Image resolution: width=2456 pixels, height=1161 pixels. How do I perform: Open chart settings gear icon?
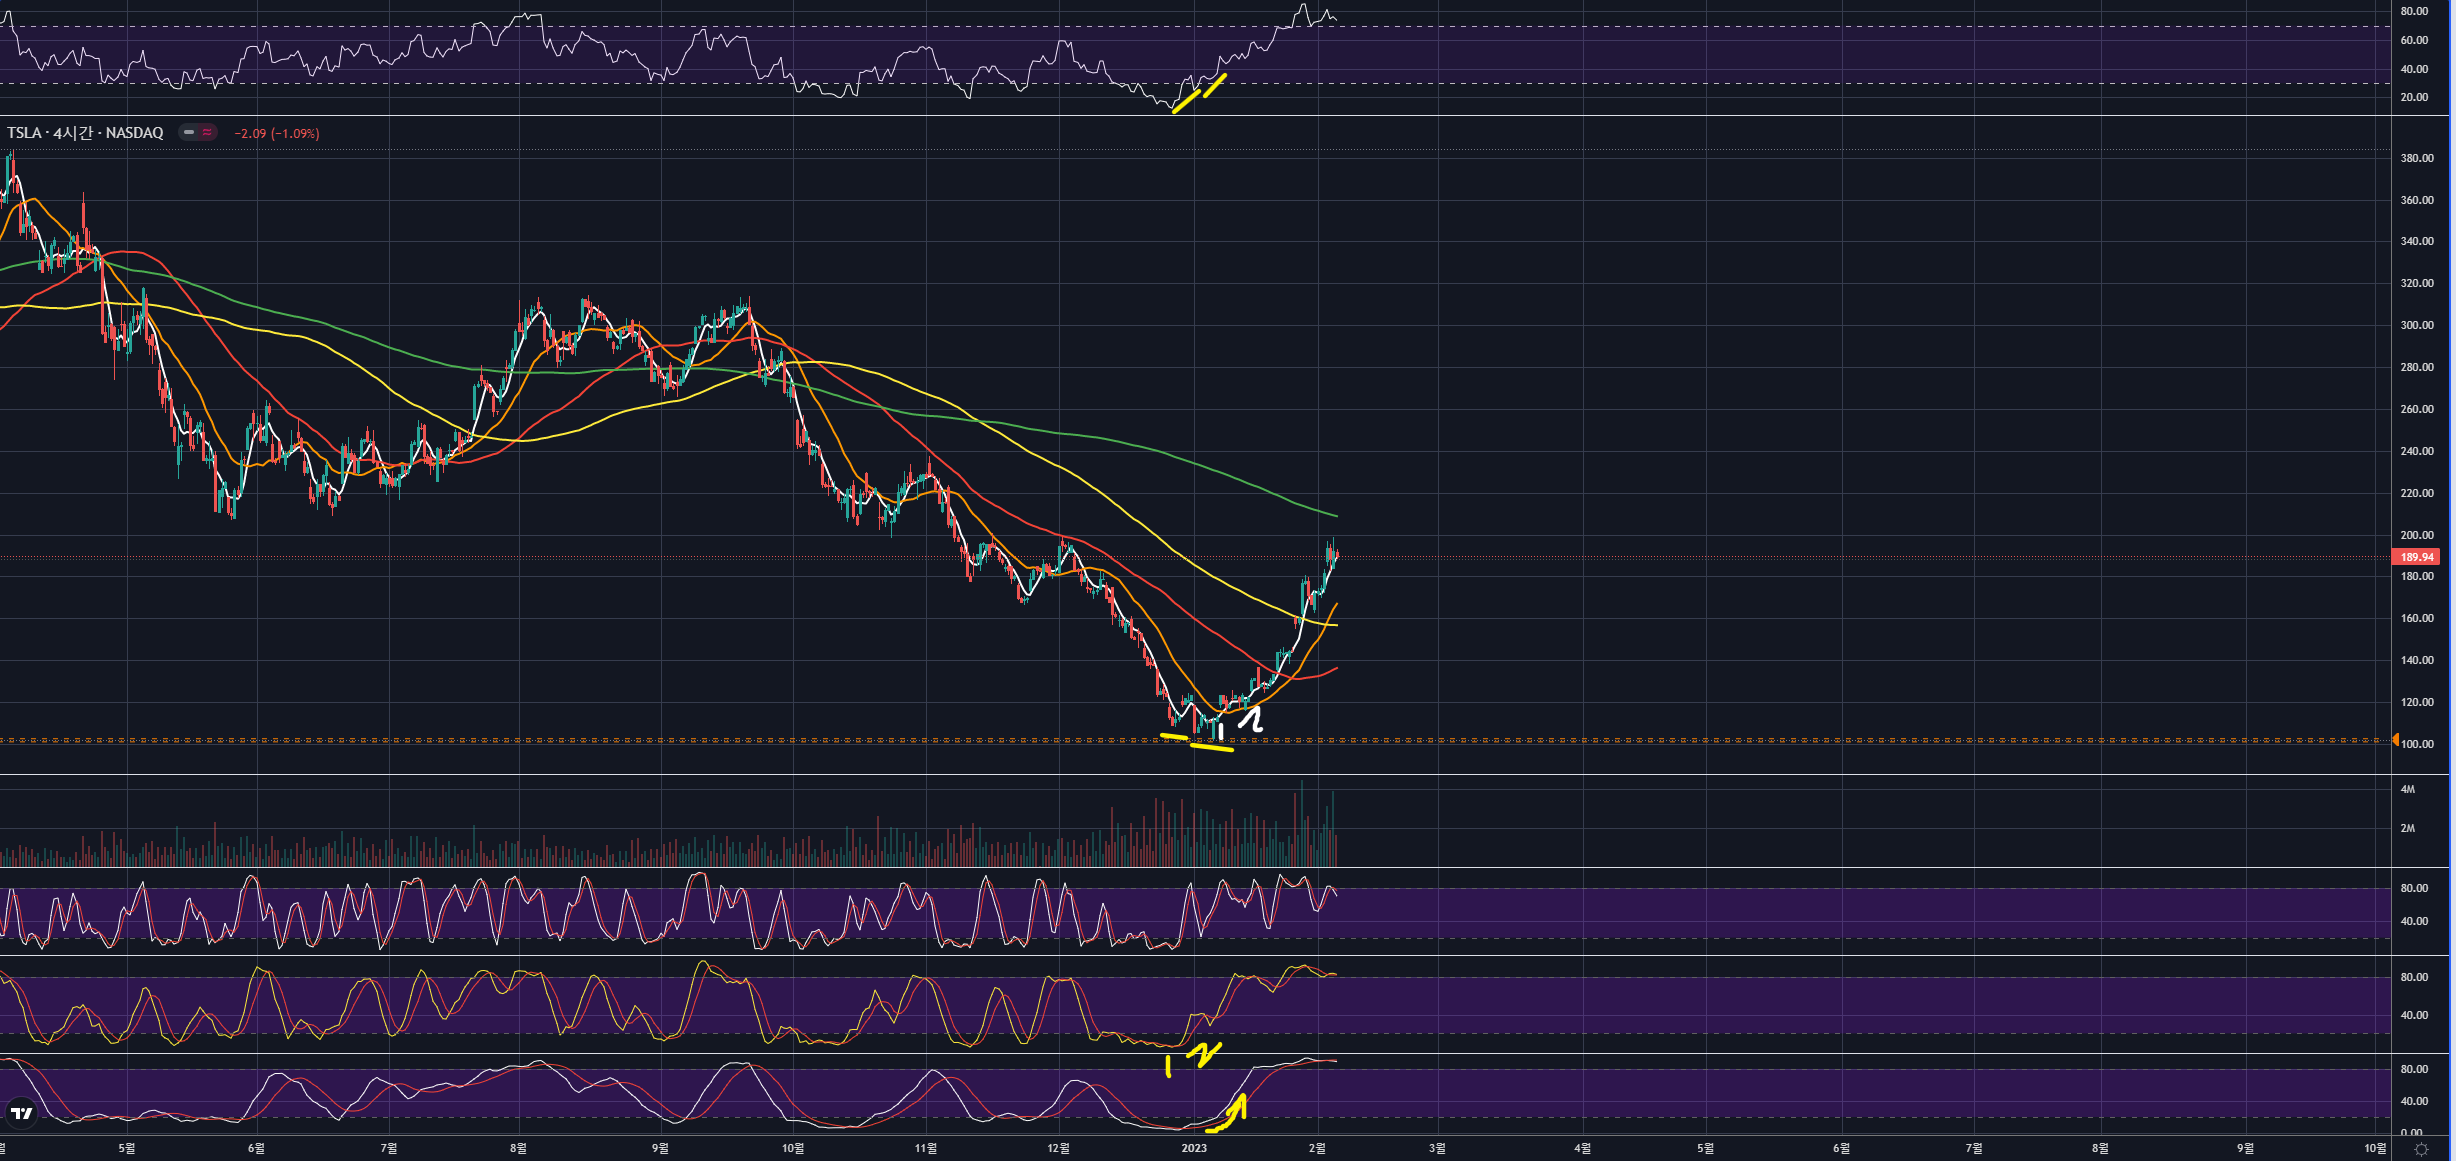coord(2421,1149)
